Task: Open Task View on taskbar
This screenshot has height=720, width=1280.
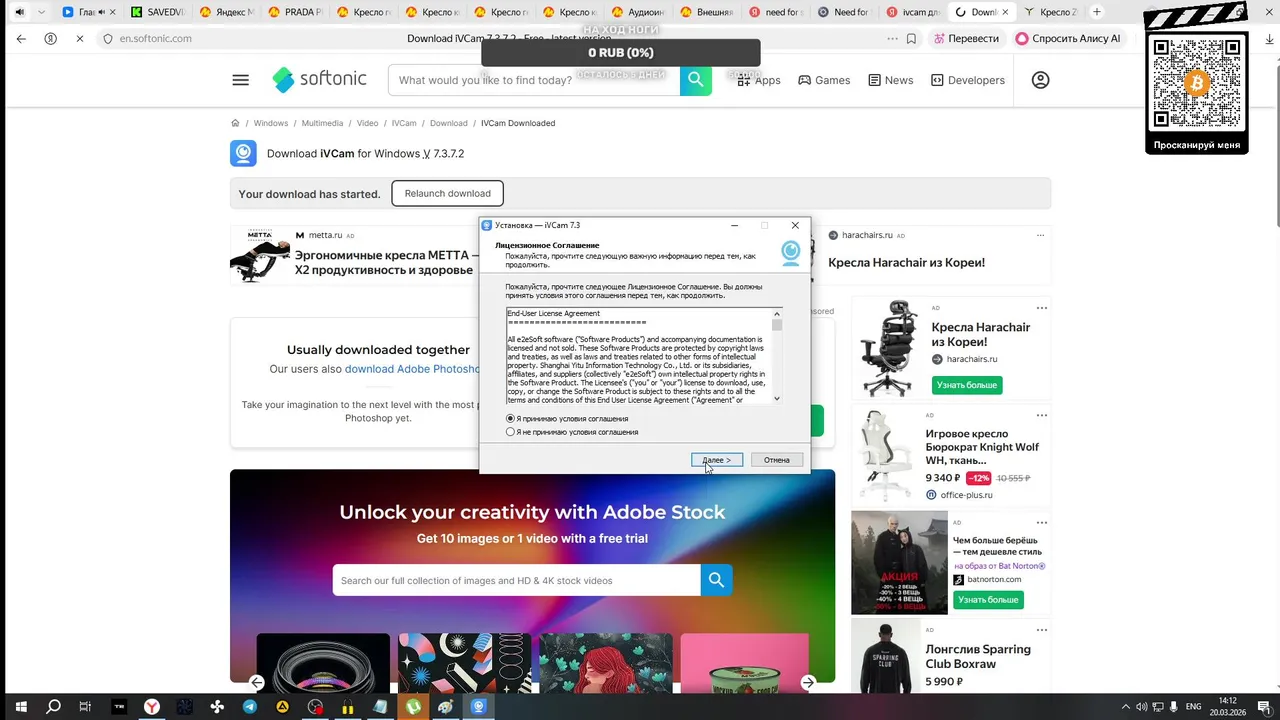Action: [x=86, y=706]
